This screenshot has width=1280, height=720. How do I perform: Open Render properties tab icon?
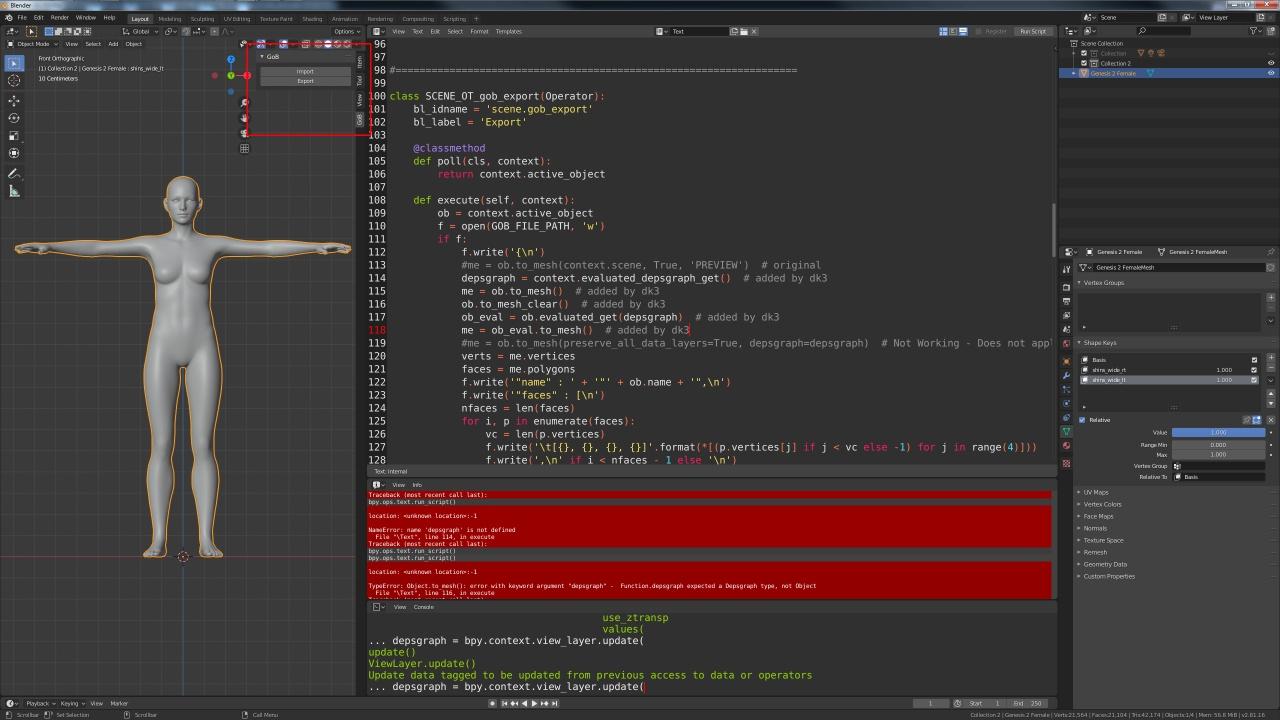[1066, 287]
